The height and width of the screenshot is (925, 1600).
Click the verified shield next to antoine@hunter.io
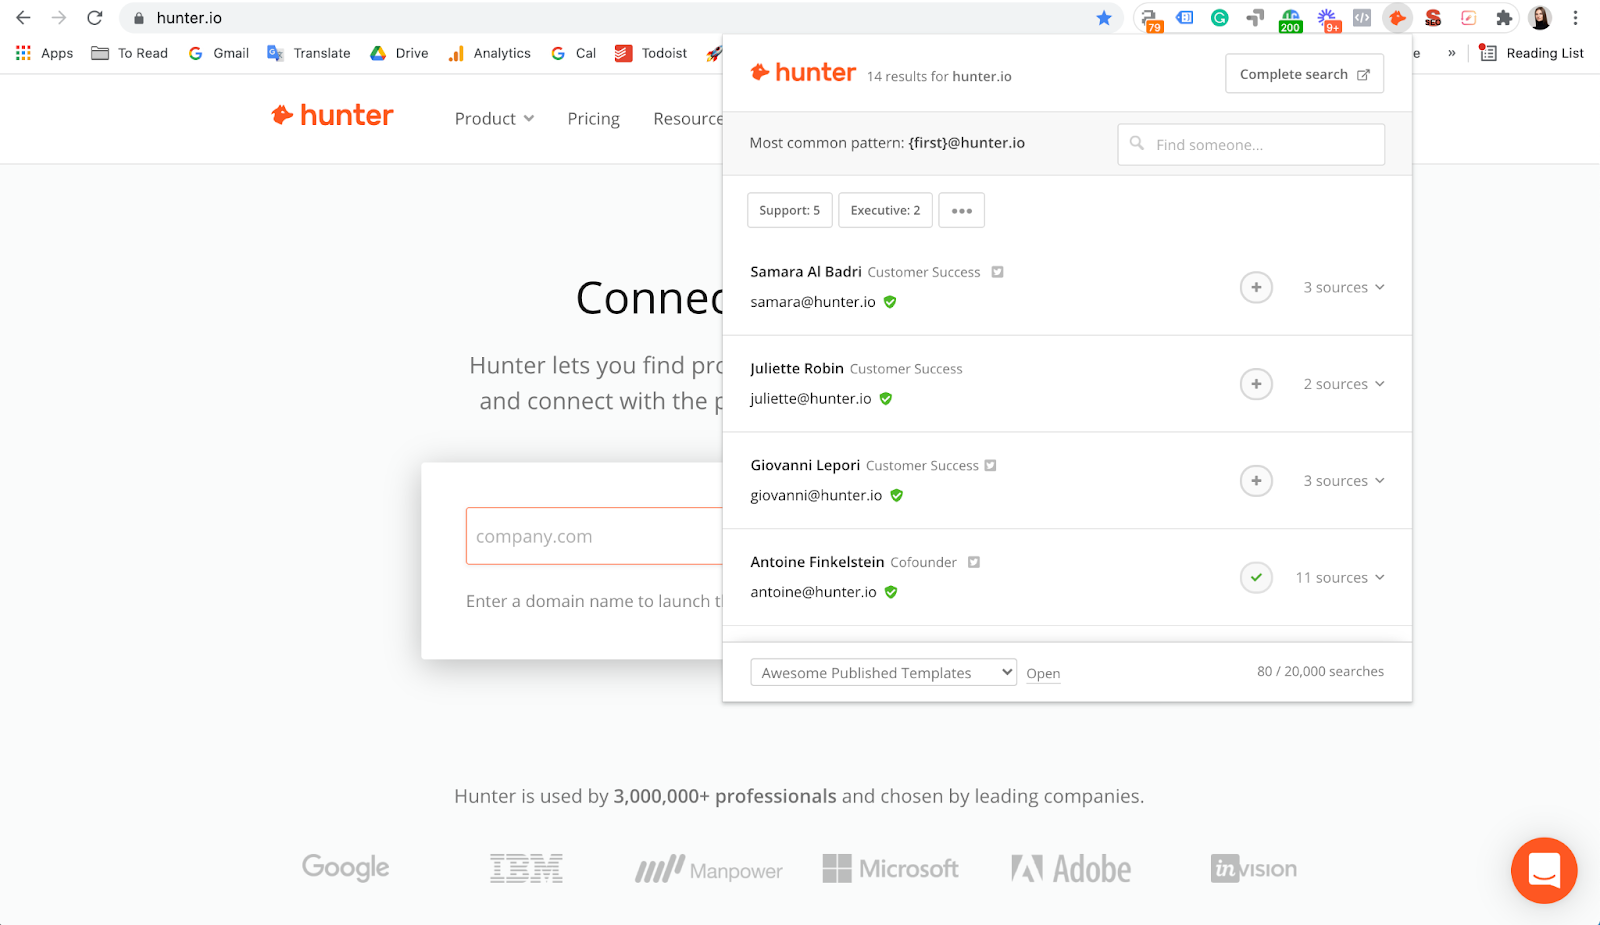[x=891, y=592]
